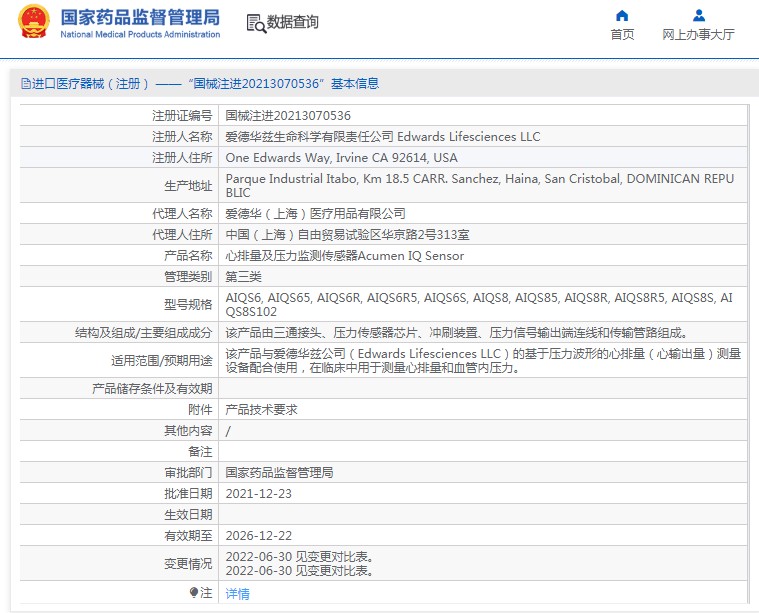Screen dimensions: 759x613
Task: Click the 审批部门 label
Action: 188,473
